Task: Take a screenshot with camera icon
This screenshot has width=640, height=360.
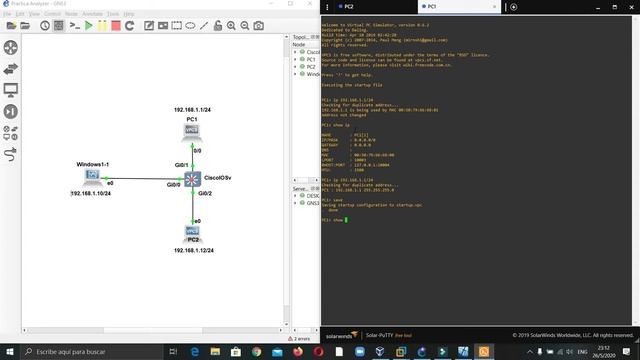Action: (258, 26)
